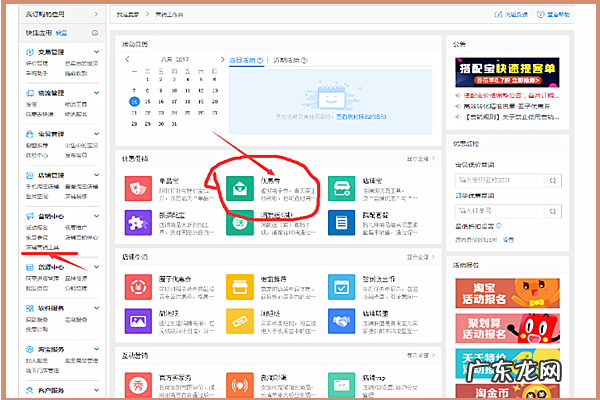Click the 交易管理 sidebar section icon

click(x=29, y=52)
